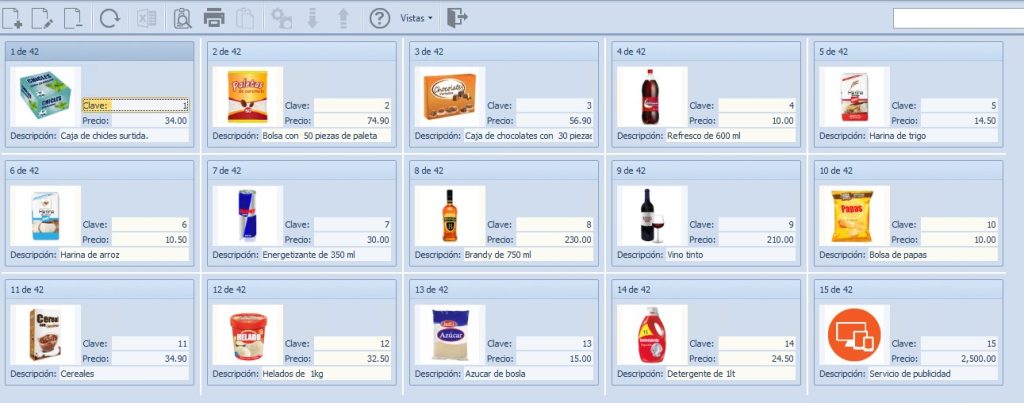This screenshot has height=403, width=1024.
Task: Click the printer icon
Action: [214, 18]
